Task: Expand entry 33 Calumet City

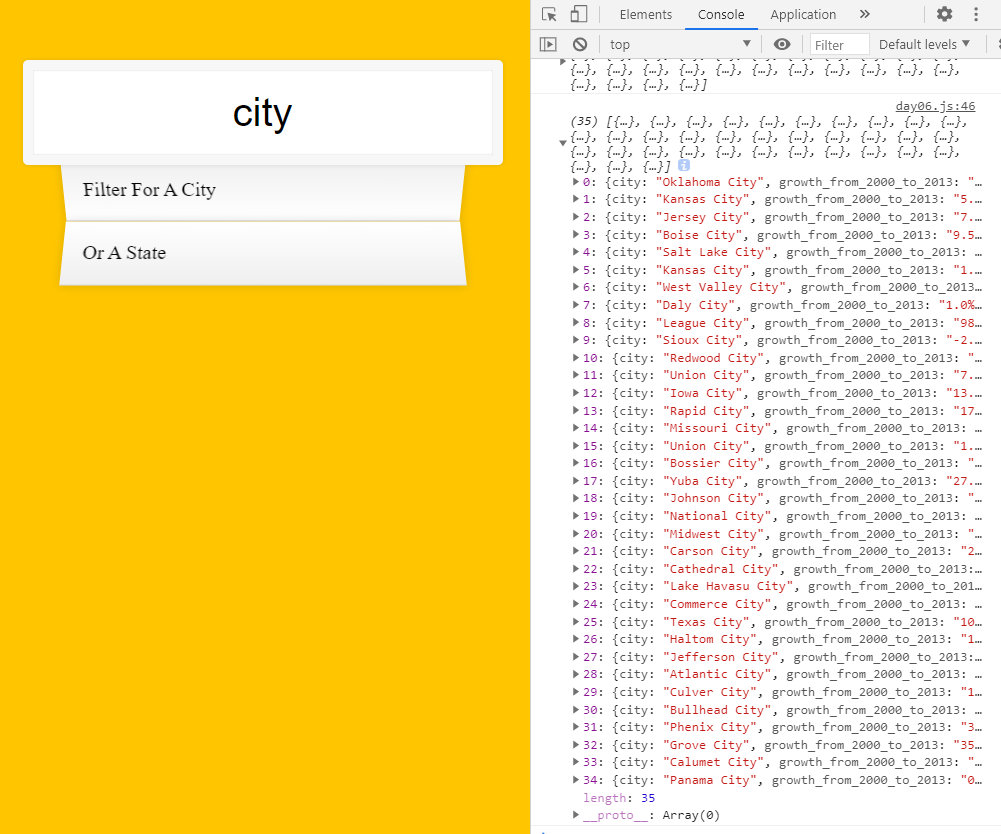Action: (x=576, y=763)
